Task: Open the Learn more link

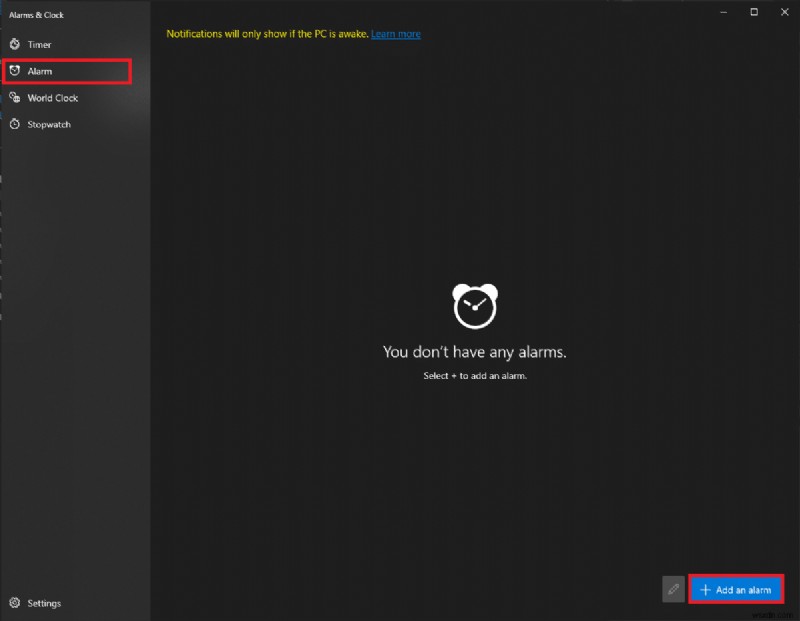Action: pyautogui.click(x=395, y=33)
